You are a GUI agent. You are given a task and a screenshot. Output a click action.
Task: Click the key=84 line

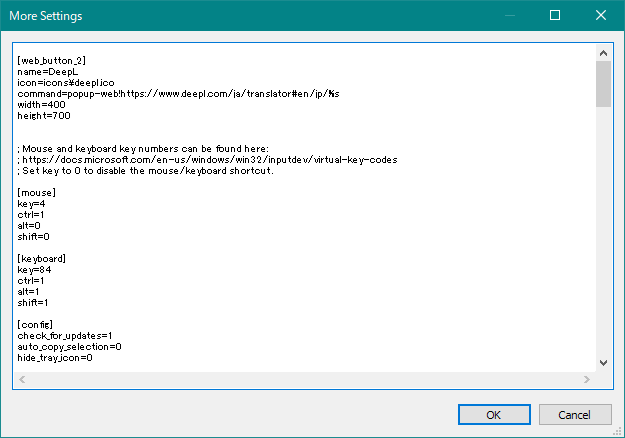pyautogui.click(x=34, y=269)
